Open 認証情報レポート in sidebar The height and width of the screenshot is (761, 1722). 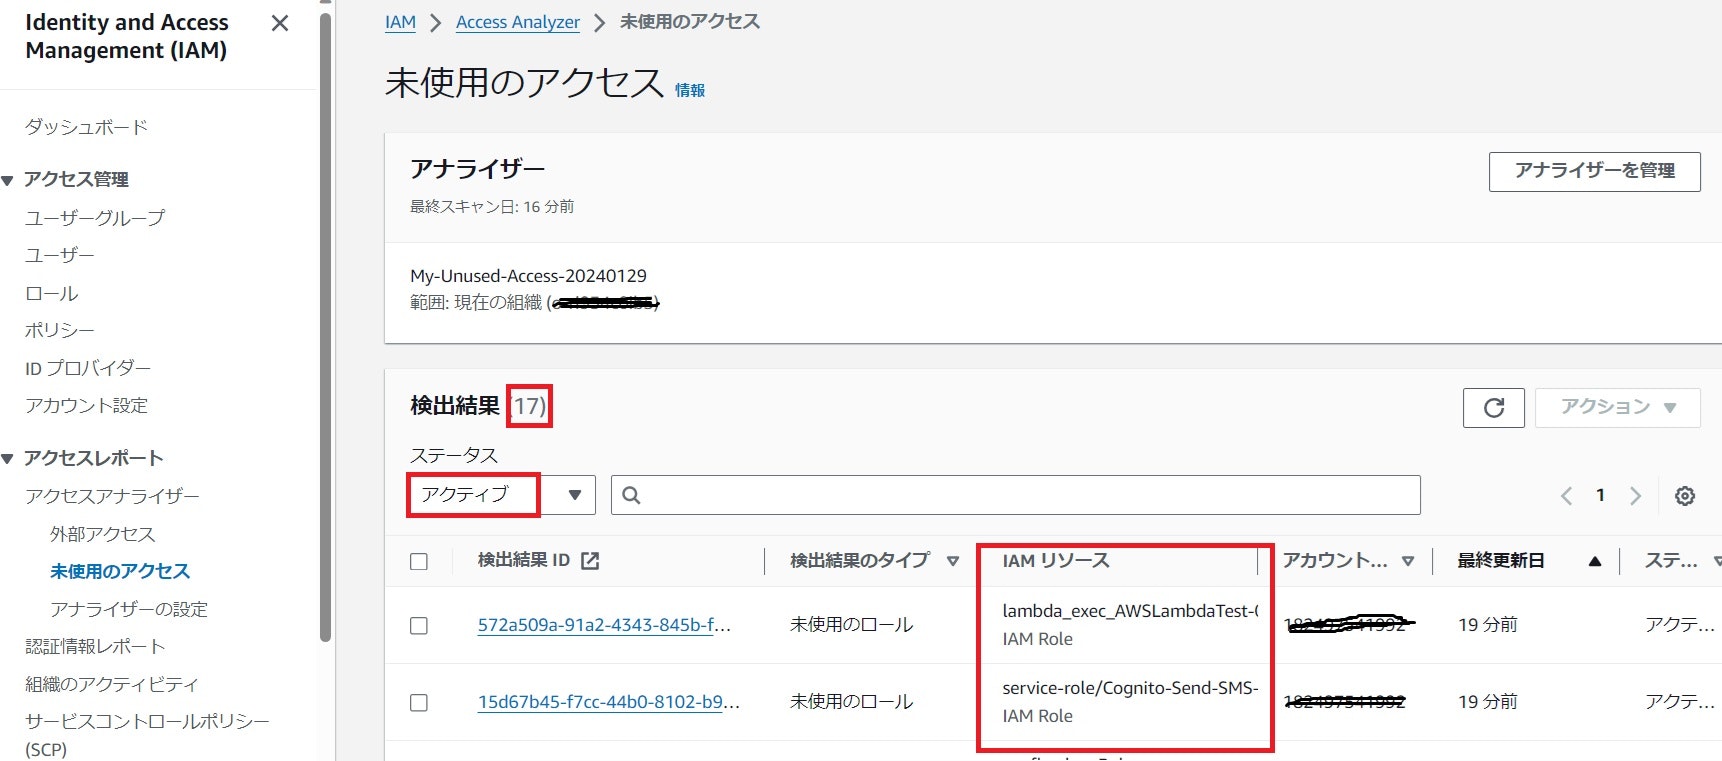point(95,646)
